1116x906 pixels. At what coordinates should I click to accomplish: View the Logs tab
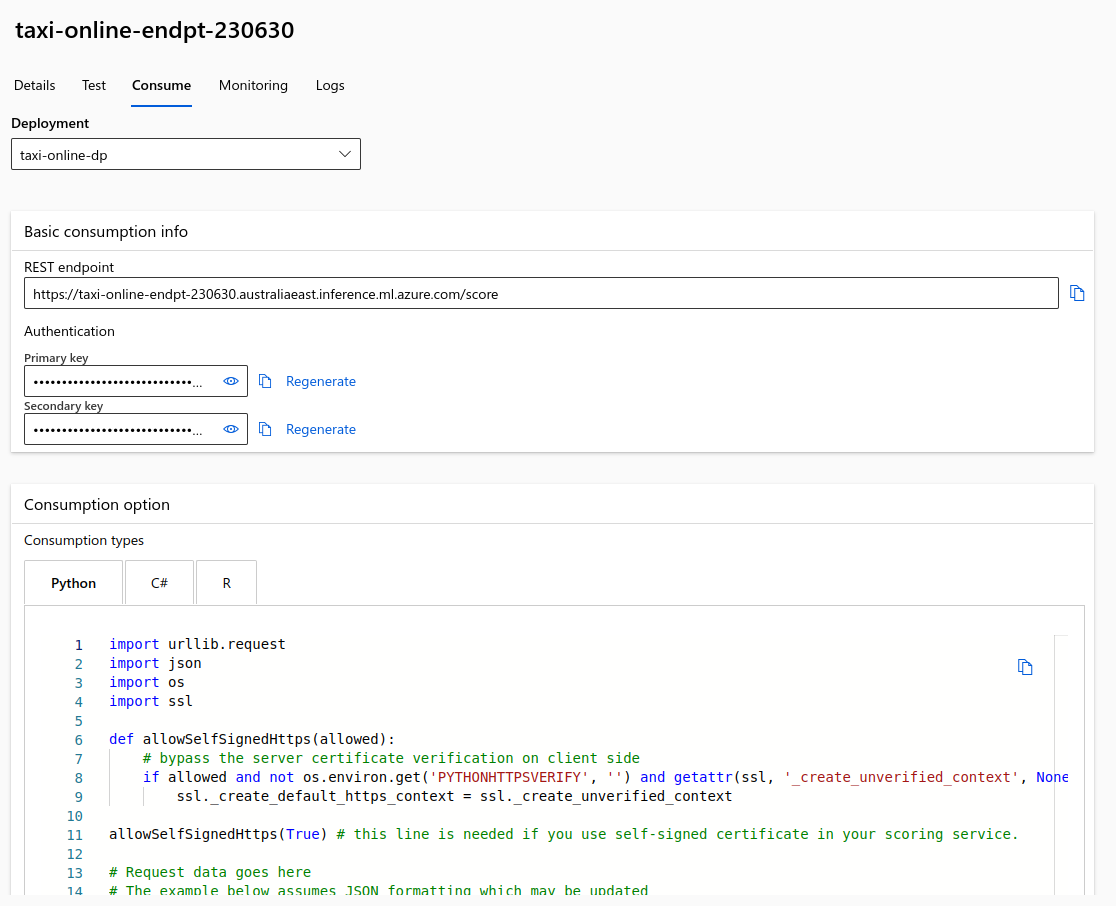click(x=330, y=85)
